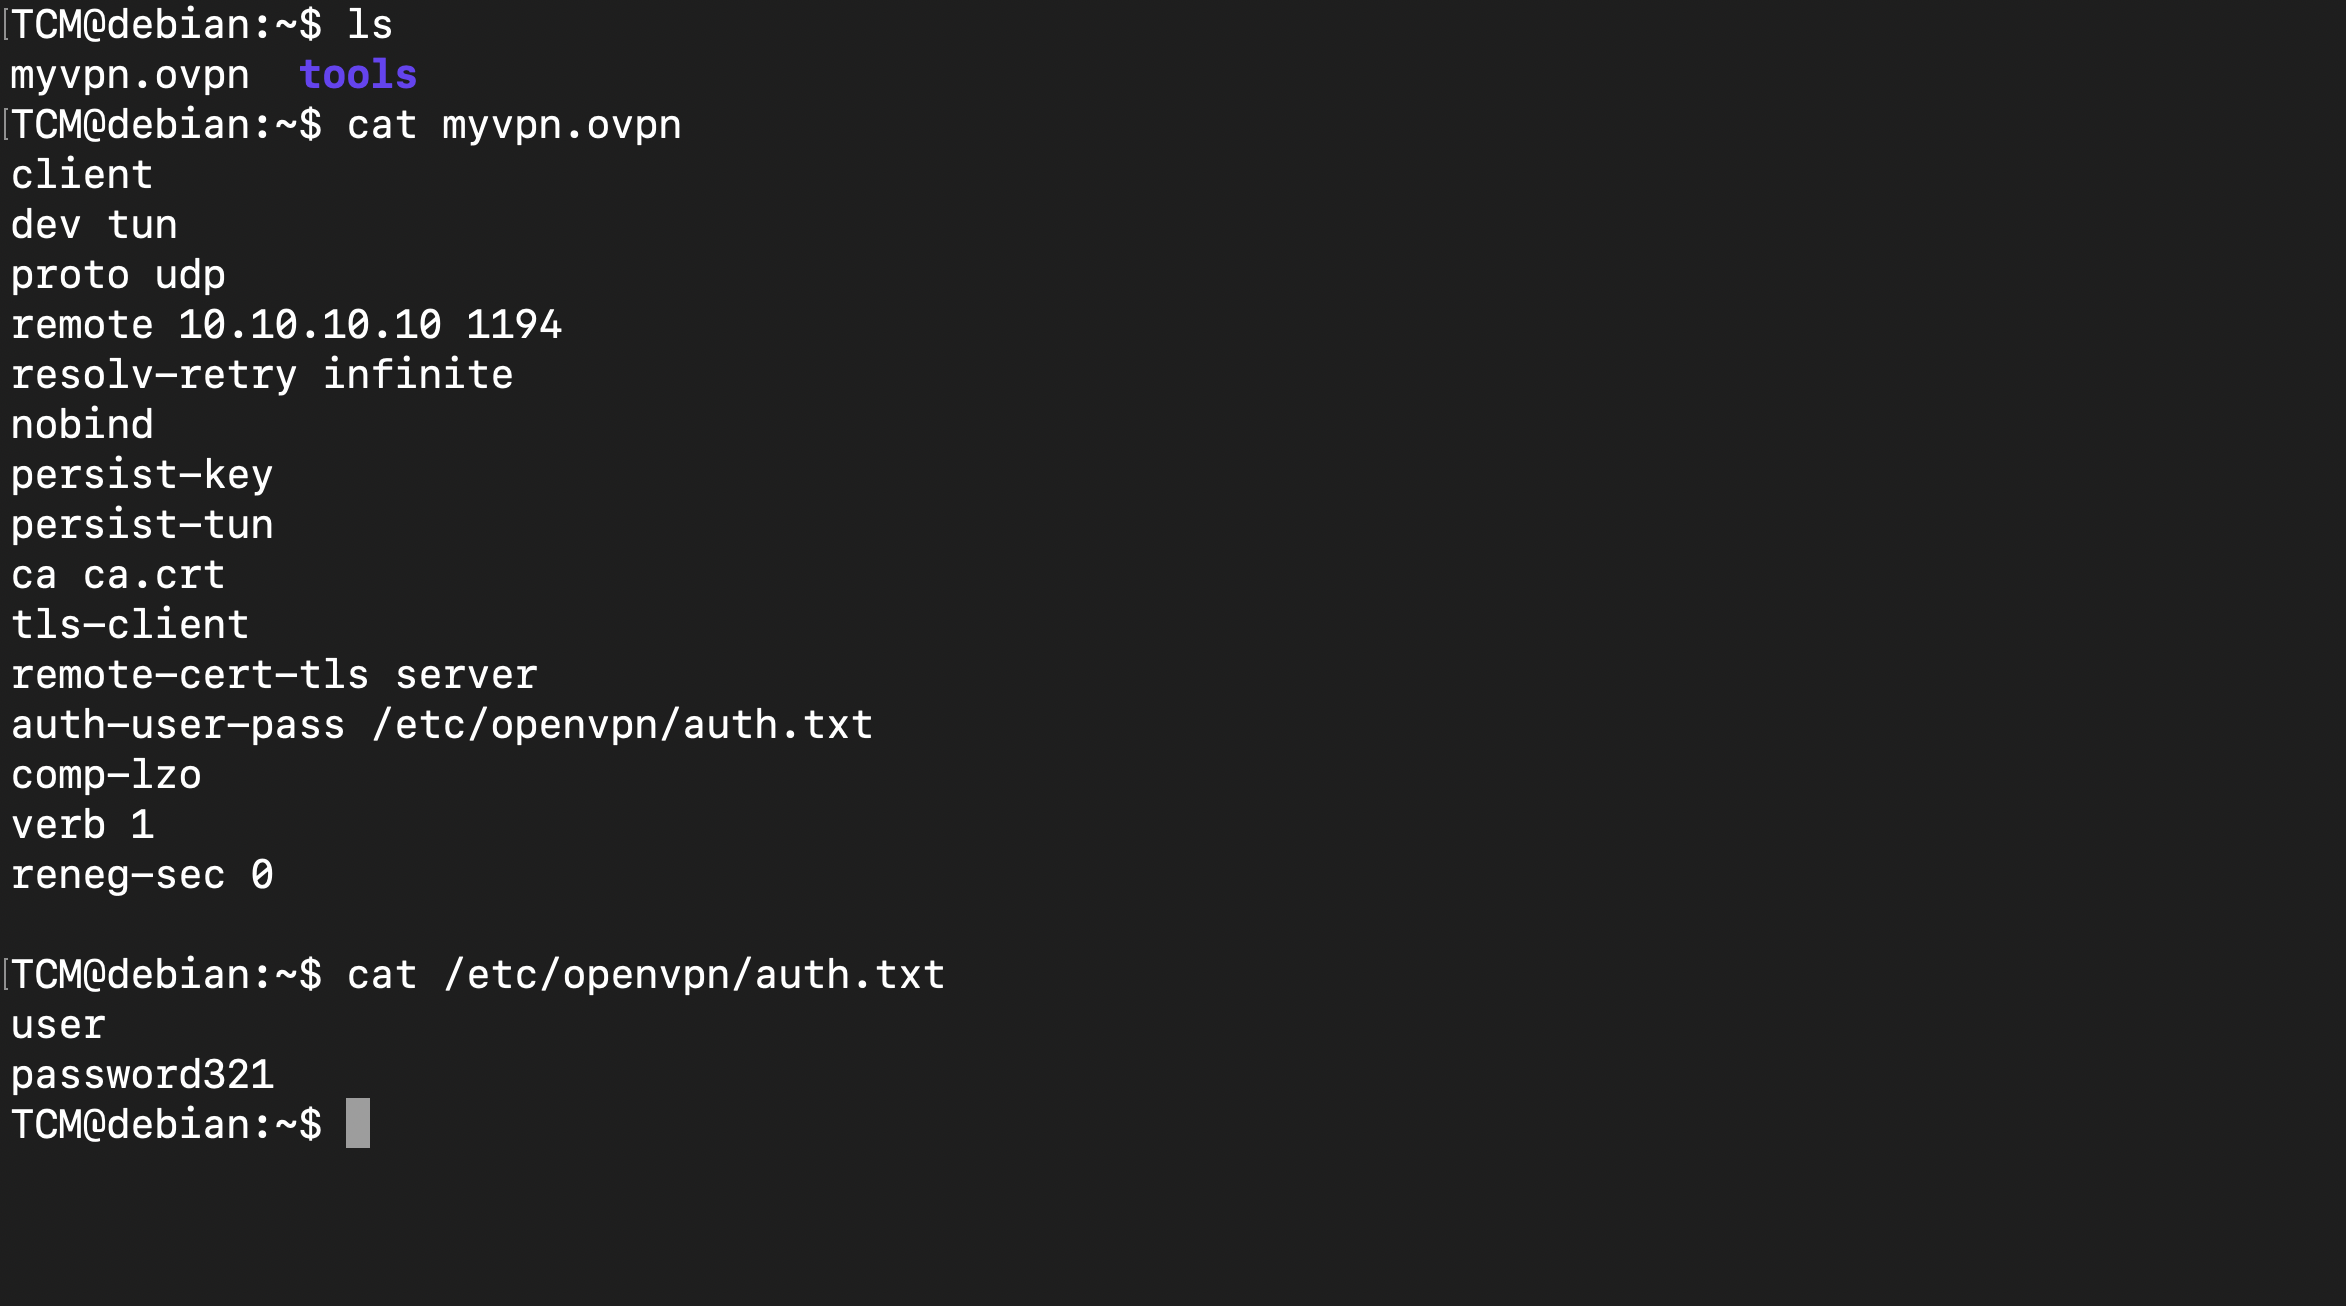Click the 'password321' text
Viewport: 2346px width, 1306px height.
point(142,1077)
